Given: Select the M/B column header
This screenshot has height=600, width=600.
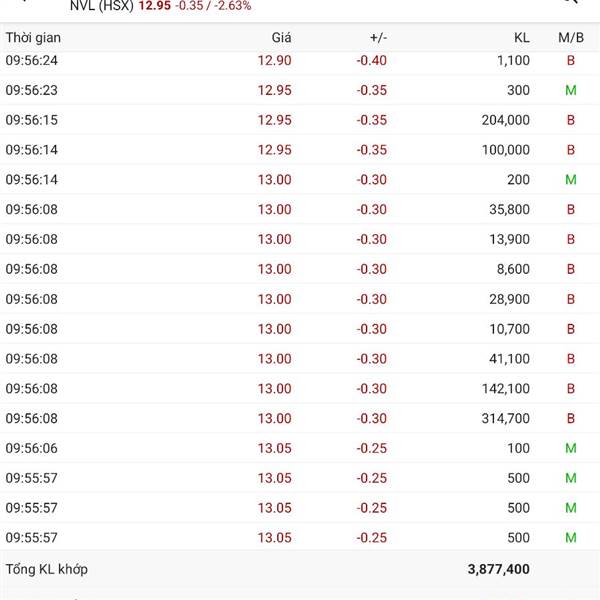Looking at the screenshot, I should tap(571, 37).
